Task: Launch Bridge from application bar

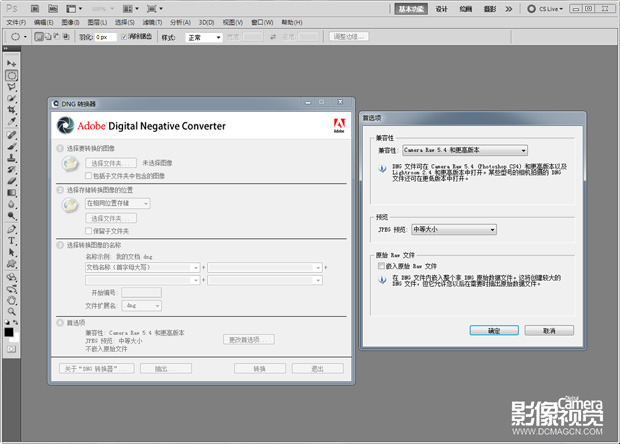Action: tap(35, 8)
